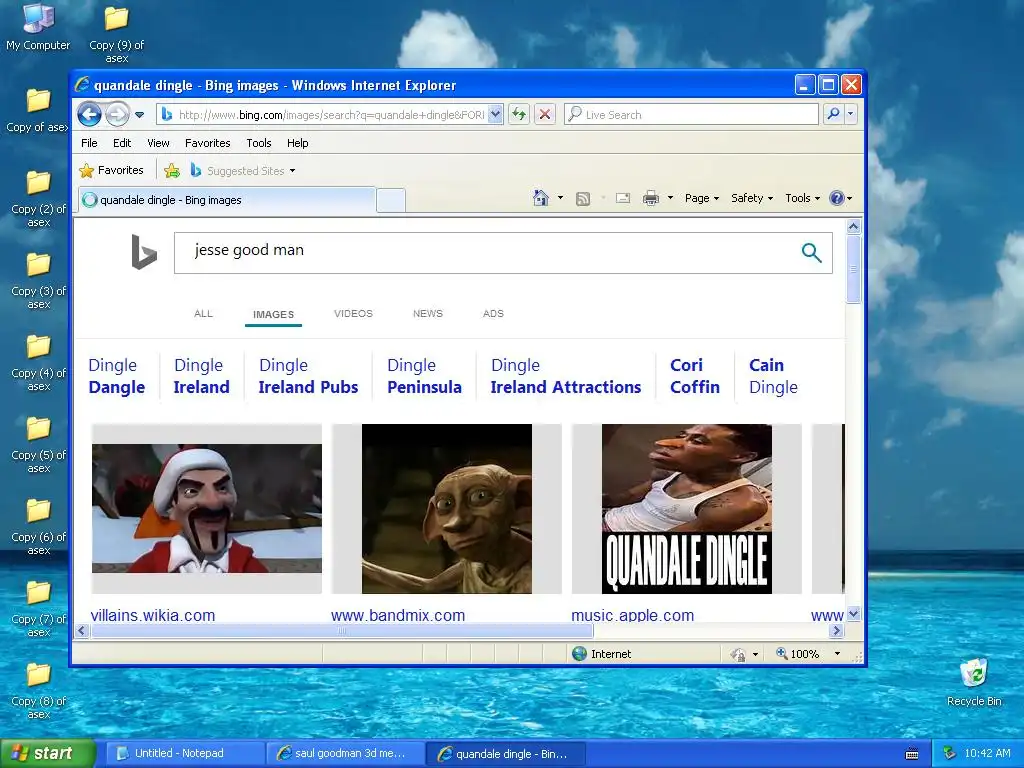1024x768 pixels.
Task: Click the Cori Coffin suggestion
Action: 694,376
